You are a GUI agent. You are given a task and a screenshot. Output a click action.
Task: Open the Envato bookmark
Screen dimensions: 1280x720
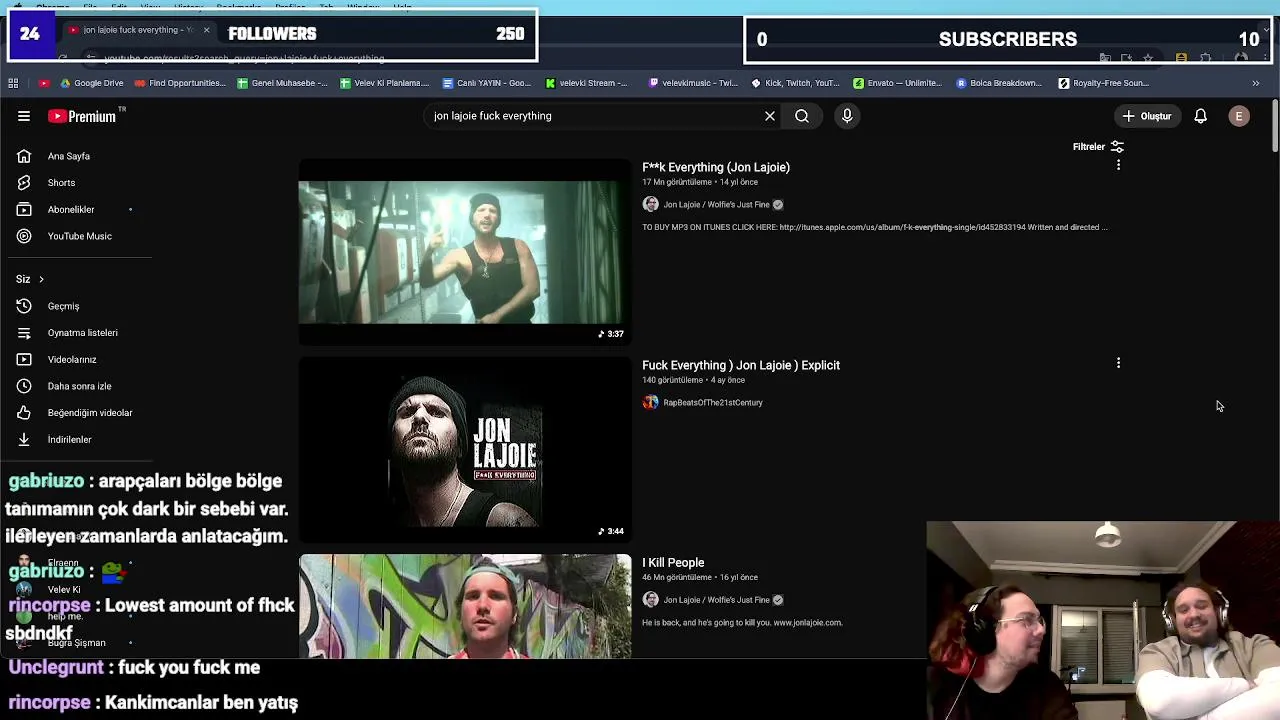coord(898,83)
